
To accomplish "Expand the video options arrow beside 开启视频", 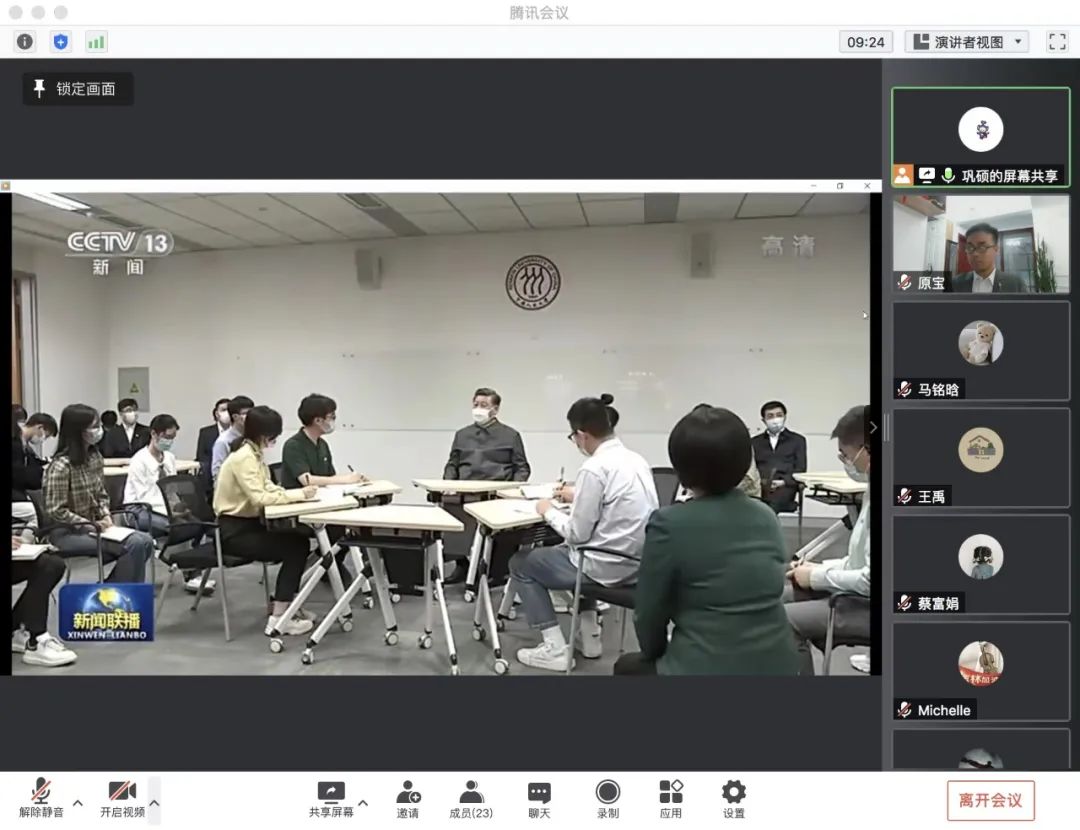I will coord(154,802).
